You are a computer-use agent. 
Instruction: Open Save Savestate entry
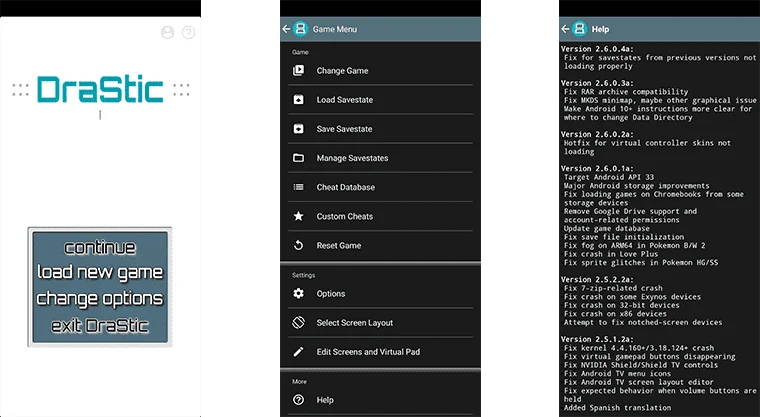[x=380, y=129]
